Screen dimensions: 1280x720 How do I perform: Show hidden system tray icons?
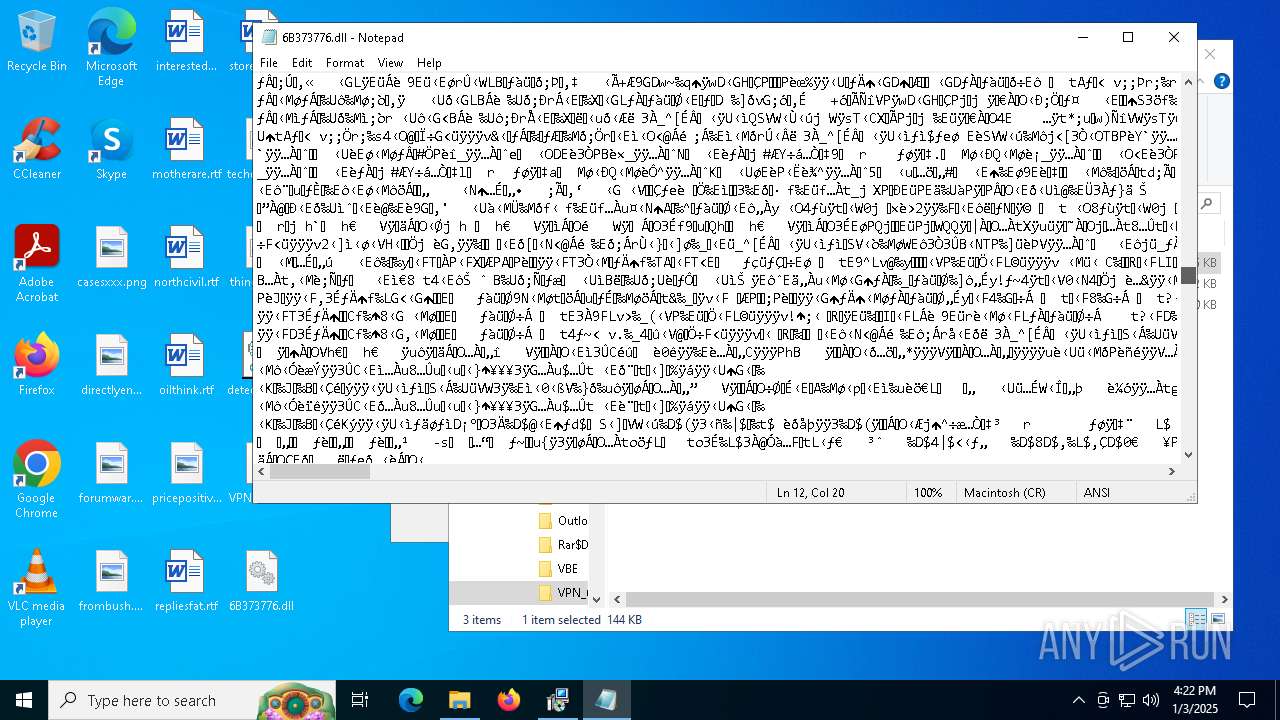[1078, 700]
